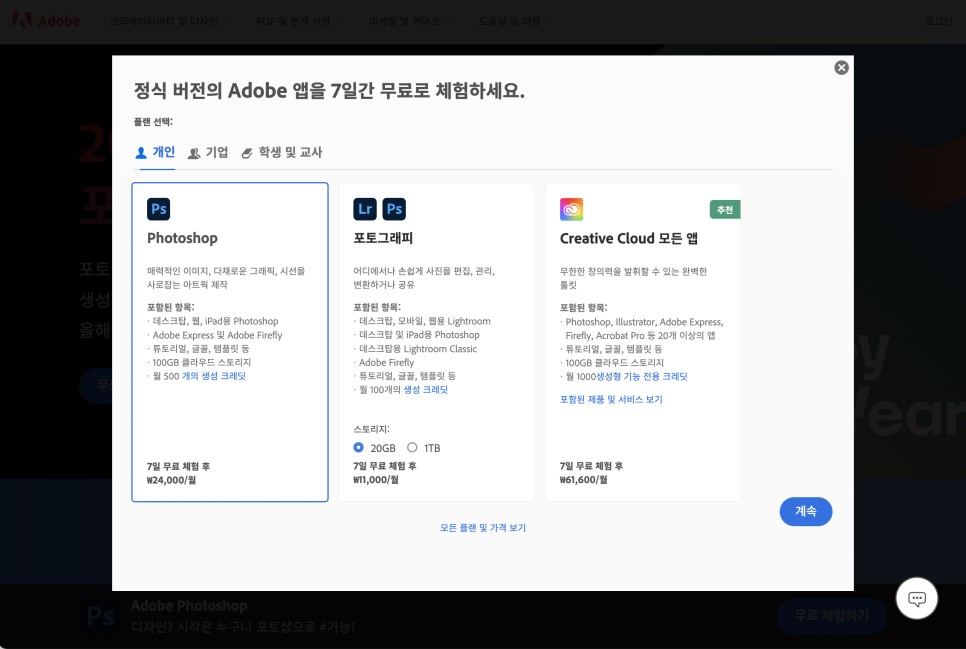Select the Photoshop plan card title

[182, 238]
